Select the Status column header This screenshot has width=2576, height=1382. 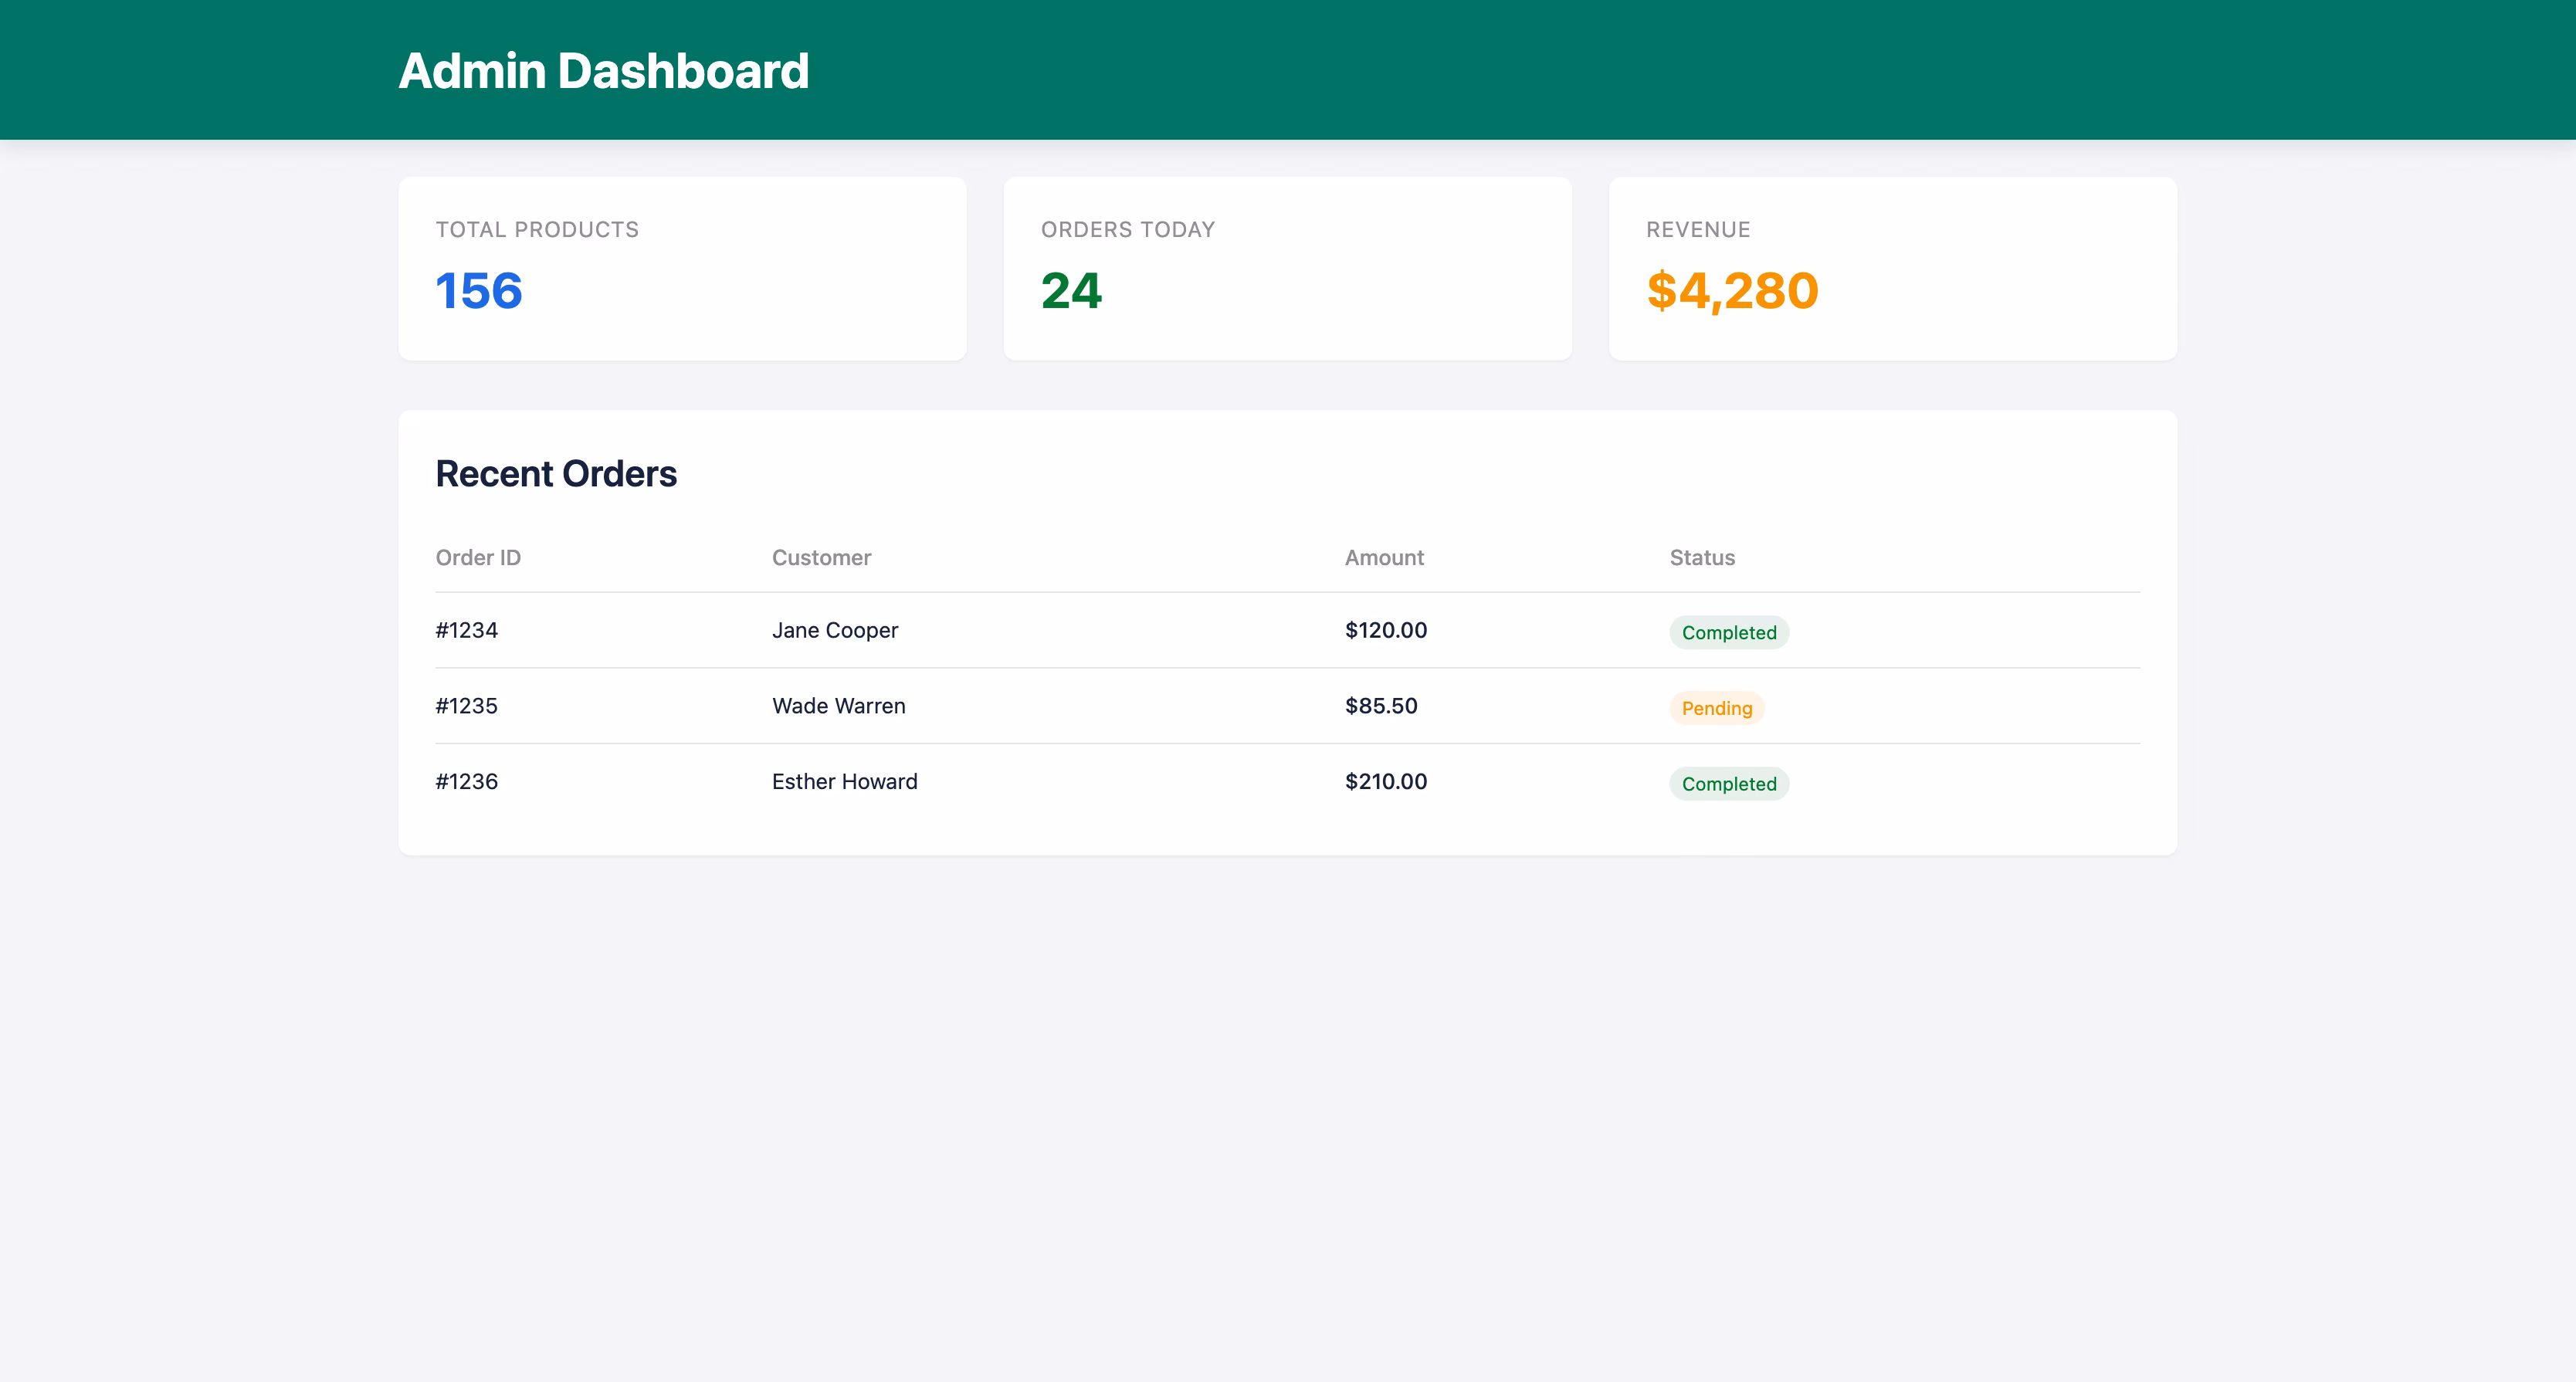point(1702,557)
